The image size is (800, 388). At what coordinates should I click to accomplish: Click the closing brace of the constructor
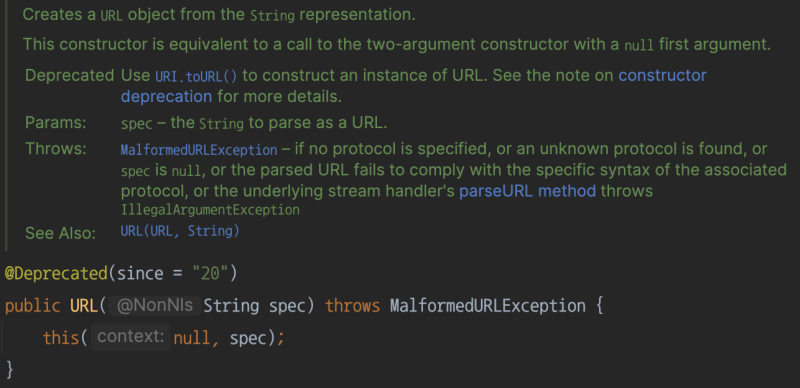point(9,369)
